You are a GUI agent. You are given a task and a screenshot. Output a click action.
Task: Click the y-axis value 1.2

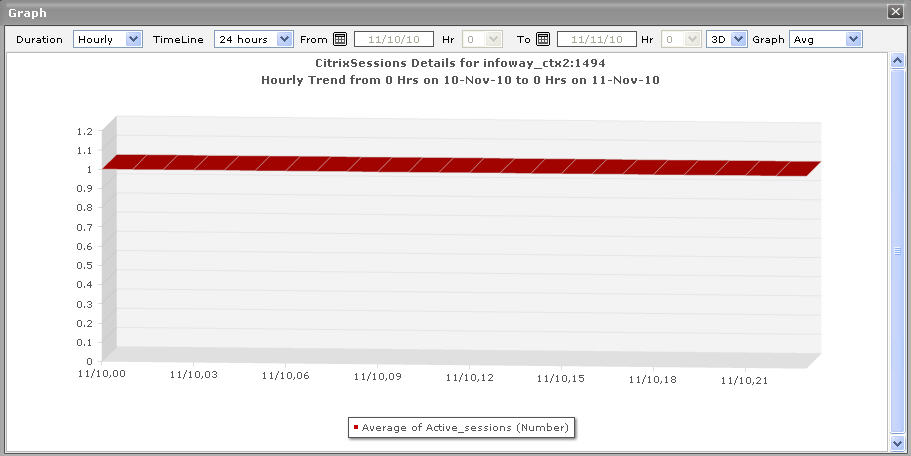pos(84,131)
